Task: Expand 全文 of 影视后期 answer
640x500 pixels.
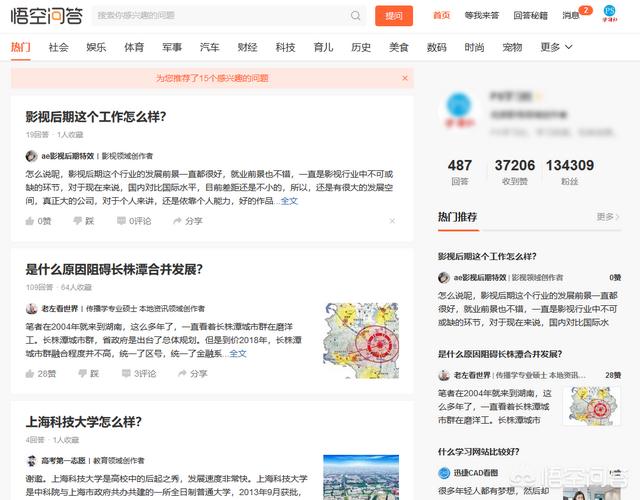Action: 289,201
